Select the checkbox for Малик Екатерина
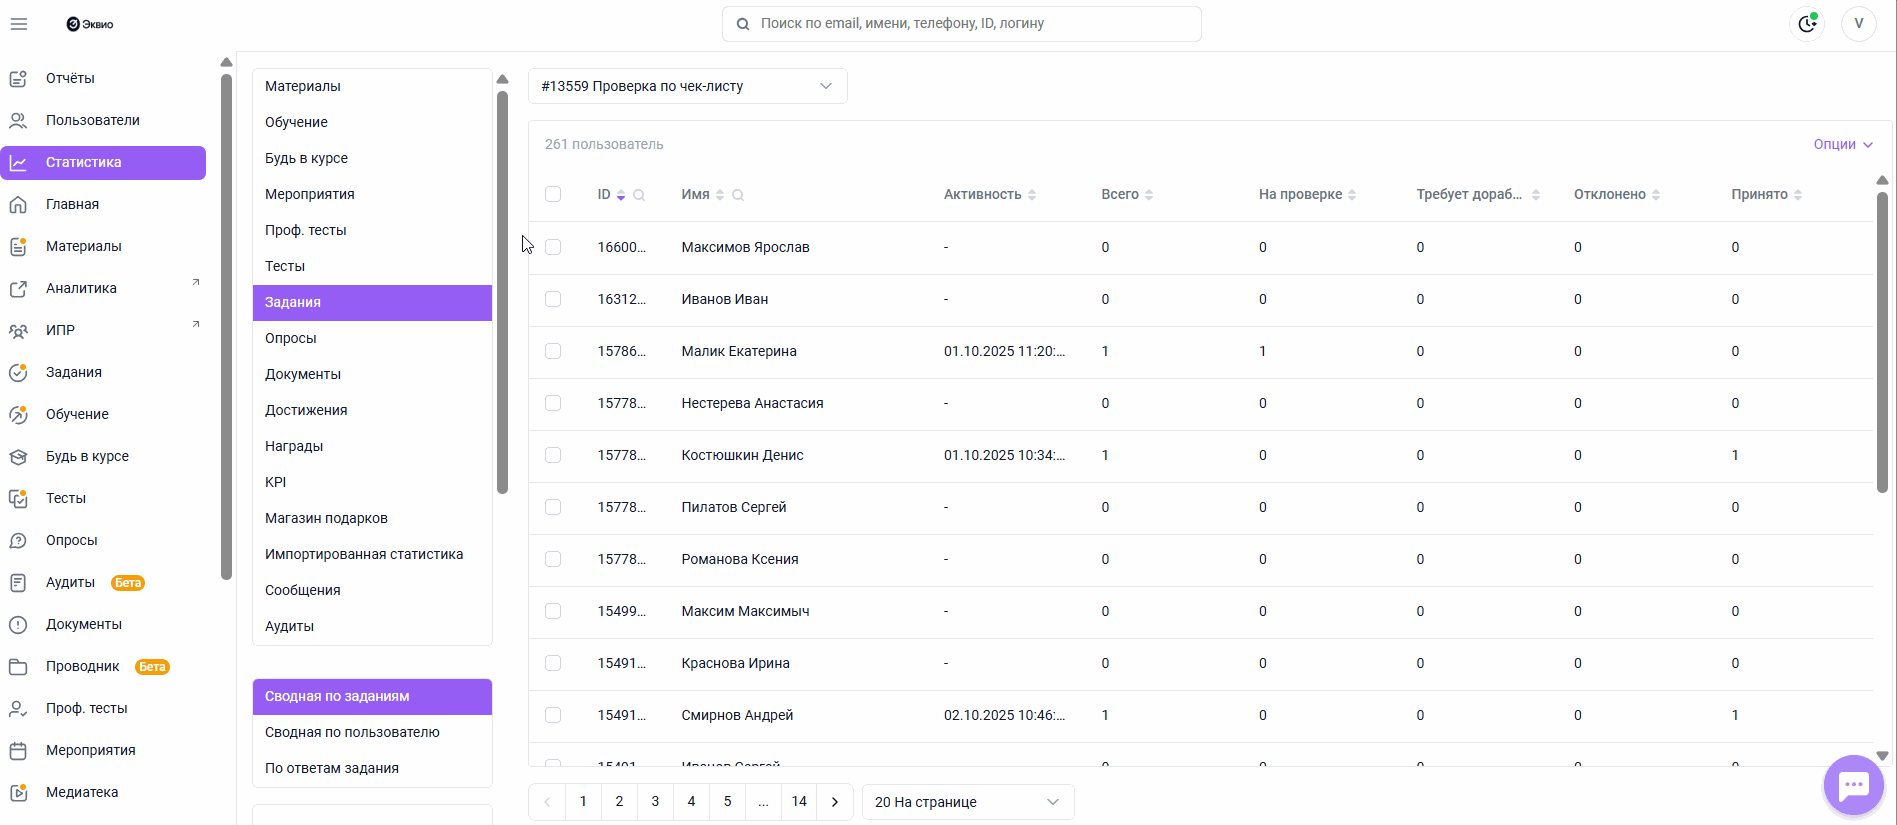 (553, 351)
